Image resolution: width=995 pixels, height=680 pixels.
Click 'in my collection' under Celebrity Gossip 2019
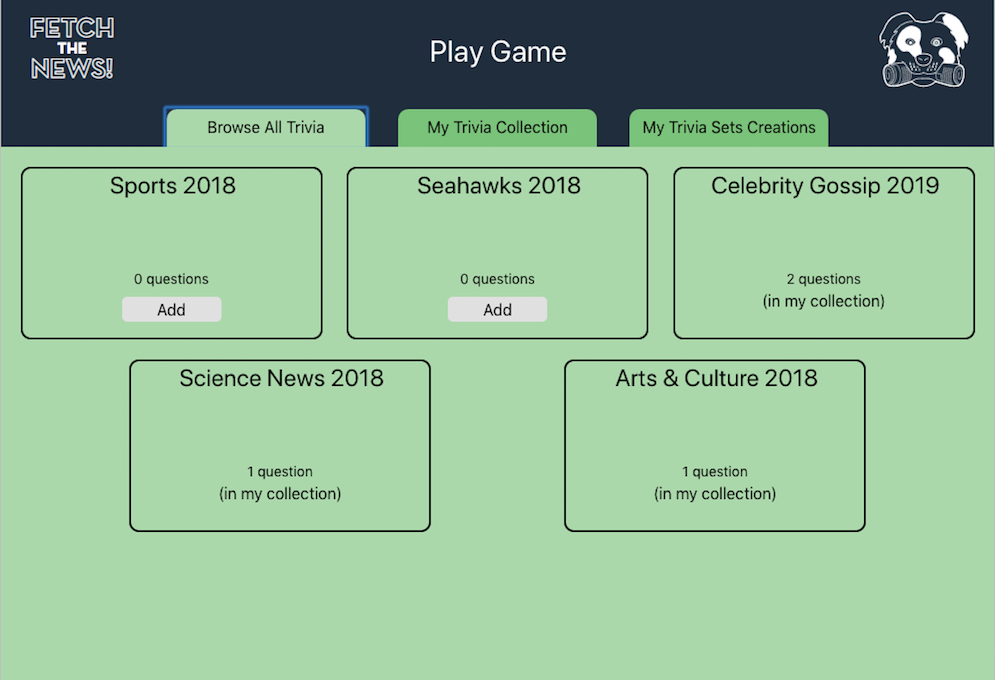click(x=824, y=301)
